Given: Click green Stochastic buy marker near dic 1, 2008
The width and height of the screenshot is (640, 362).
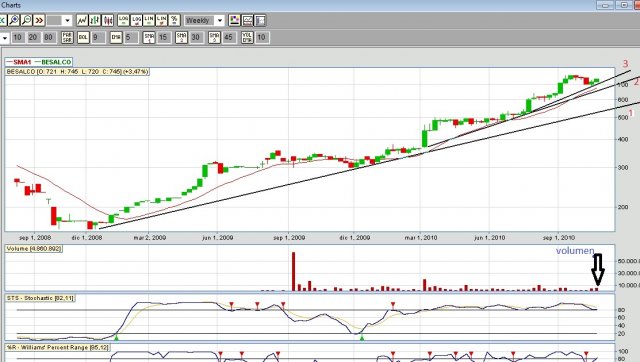Looking at the screenshot, I should coord(116,338).
